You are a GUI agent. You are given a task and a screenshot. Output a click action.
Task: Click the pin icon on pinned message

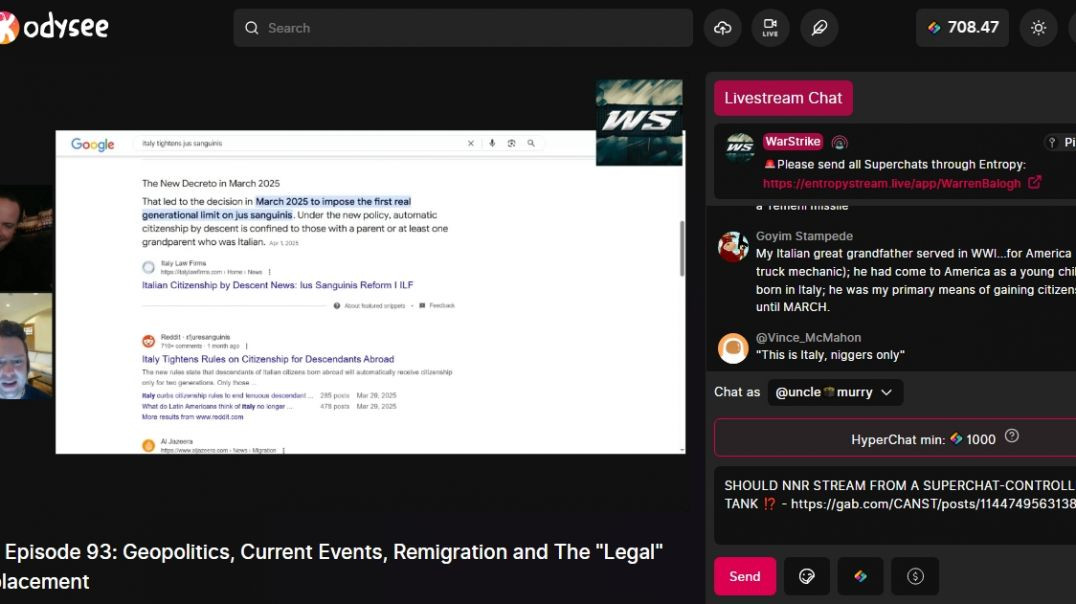coord(1051,142)
